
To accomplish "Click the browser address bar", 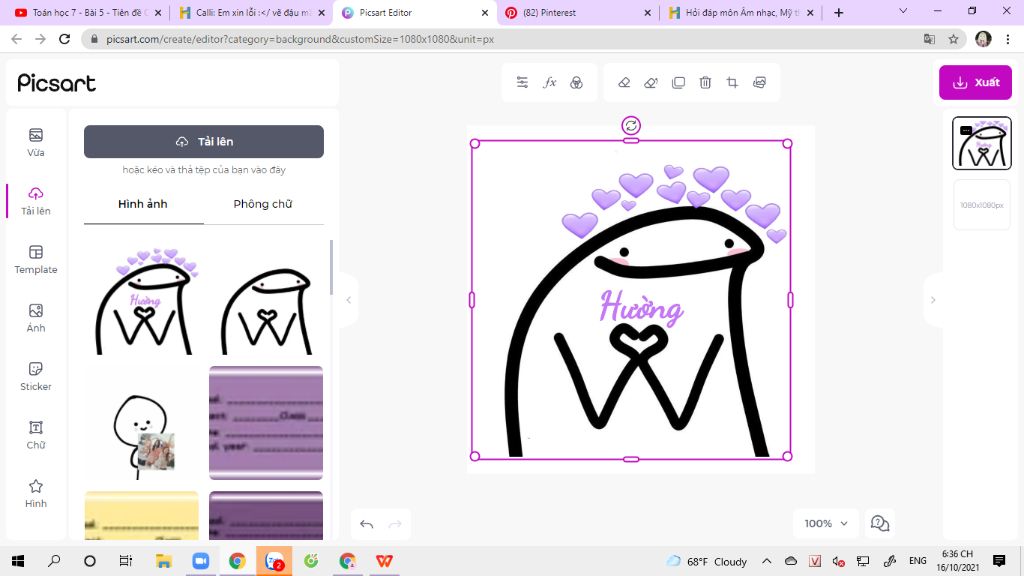I will [503, 39].
